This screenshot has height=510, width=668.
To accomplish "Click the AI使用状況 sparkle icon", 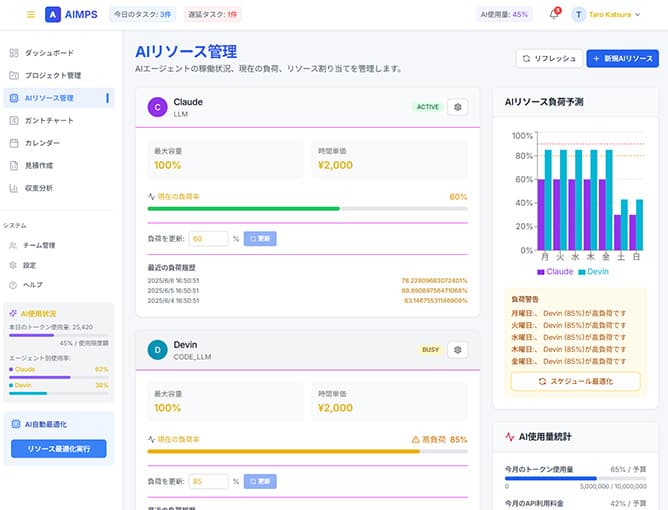I will [13, 314].
